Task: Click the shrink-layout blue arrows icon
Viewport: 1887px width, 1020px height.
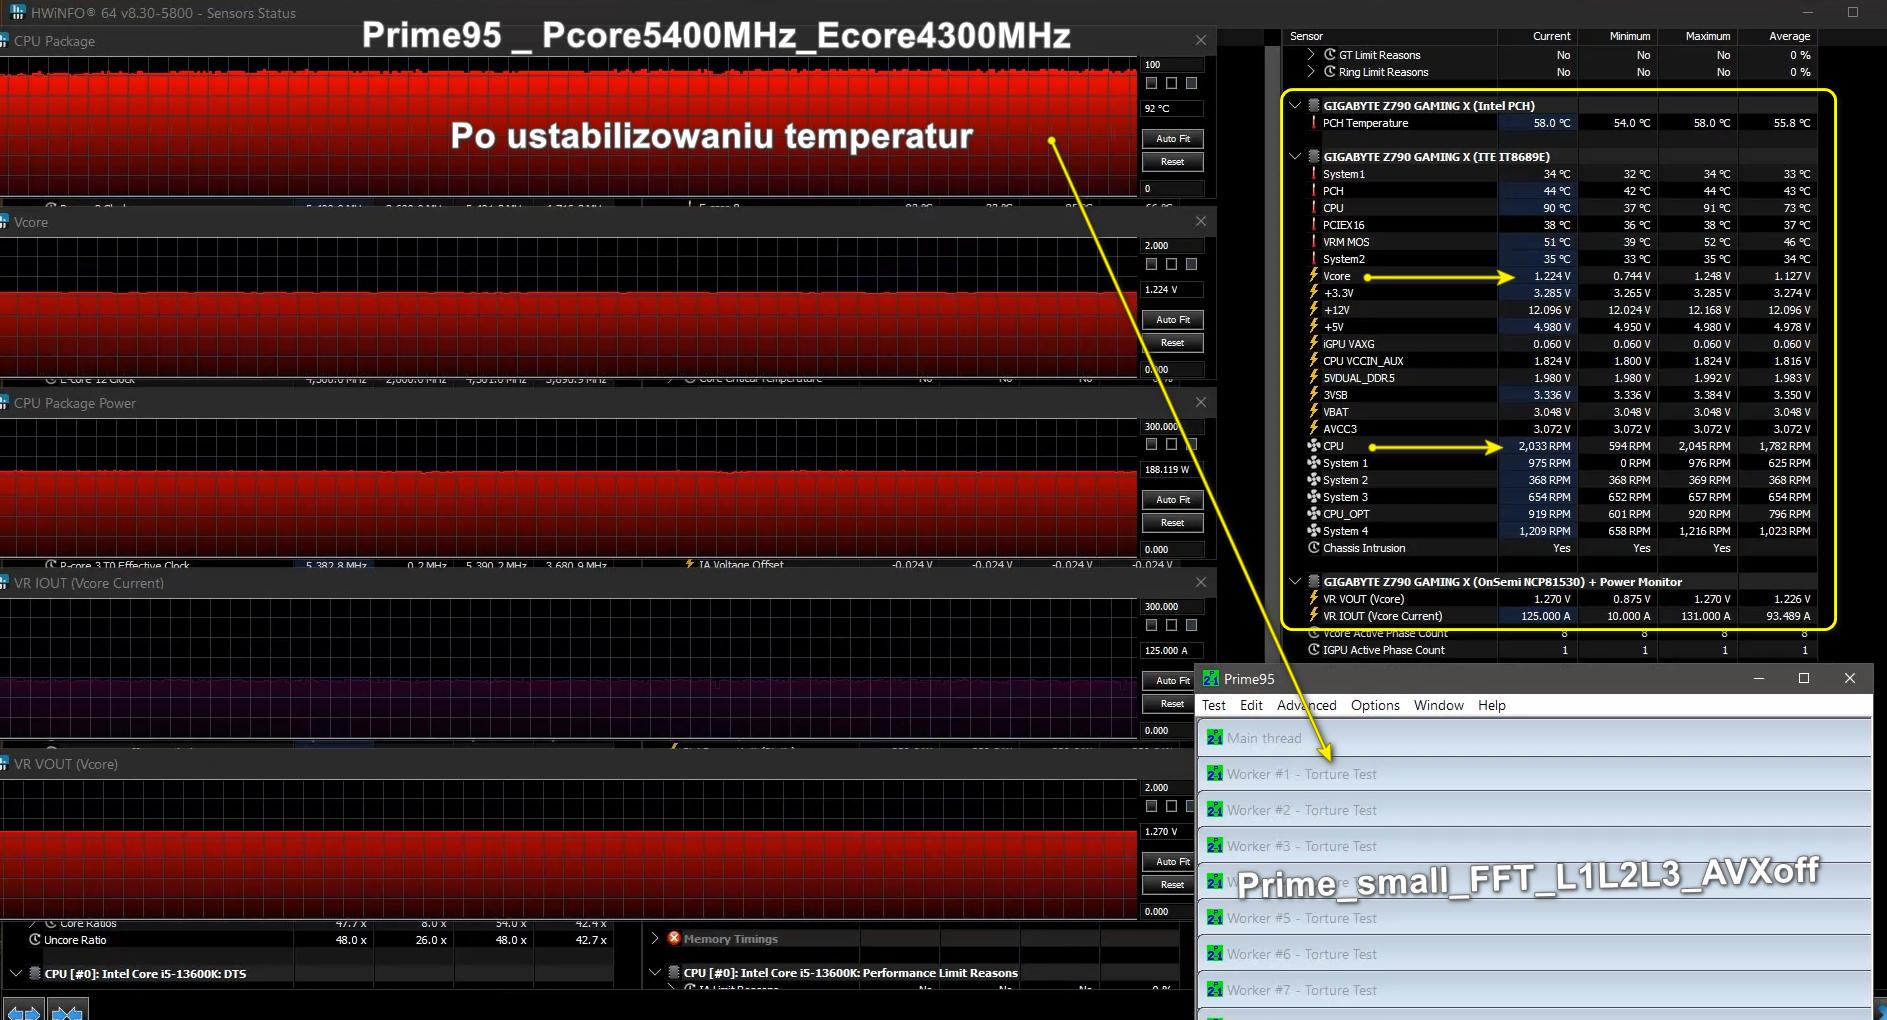Action: [x=67, y=1012]
